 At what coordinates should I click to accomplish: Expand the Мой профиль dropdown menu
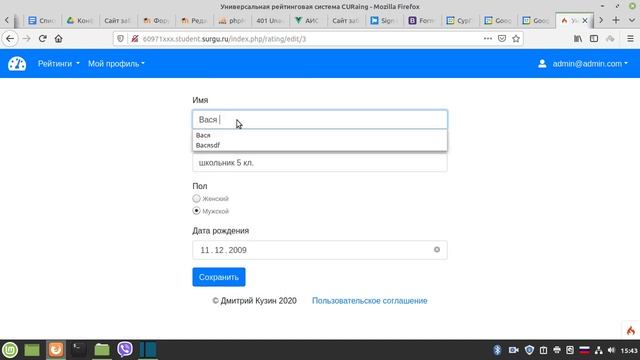[116, 64]
